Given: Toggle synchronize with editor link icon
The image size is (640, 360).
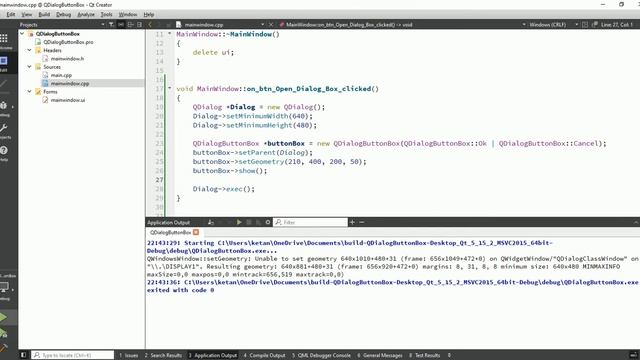Looking at the screenshot, I should [x=121, y=24].
